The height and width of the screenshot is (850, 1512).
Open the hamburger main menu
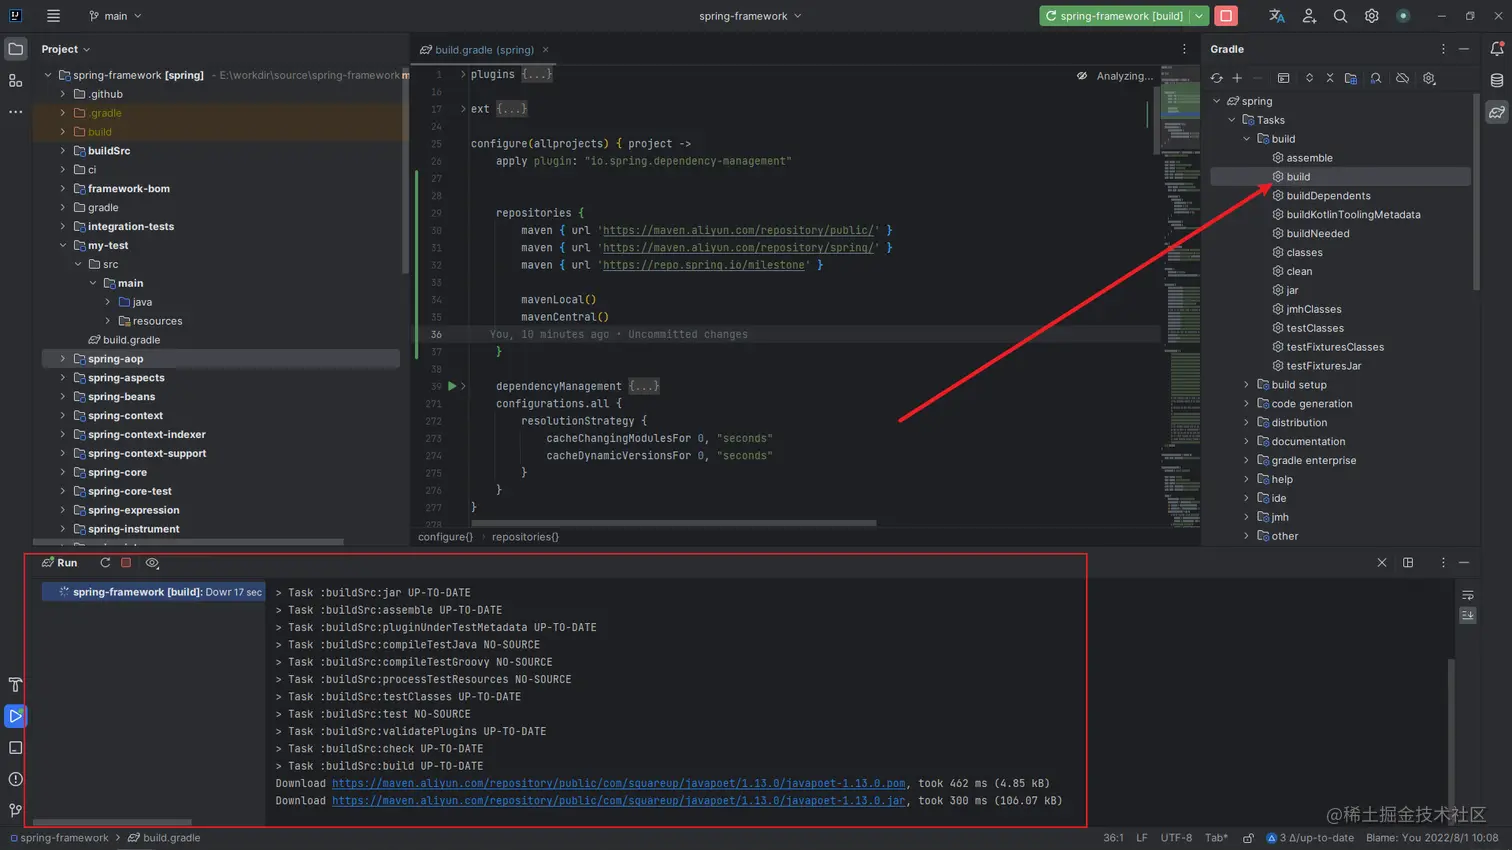pyautogui.click(x=53, y=15)
